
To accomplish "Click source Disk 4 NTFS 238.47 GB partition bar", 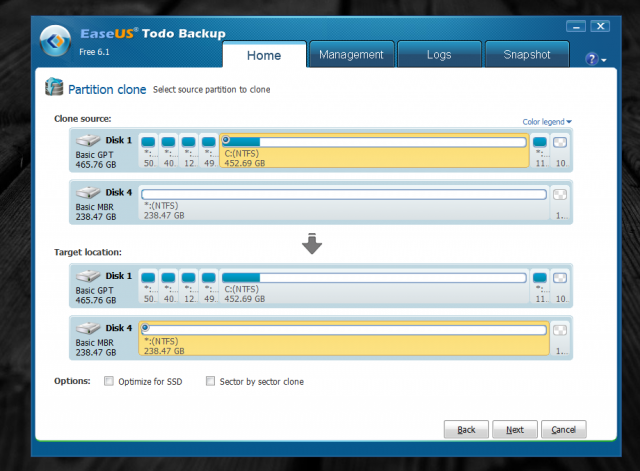I will [344, 194].
